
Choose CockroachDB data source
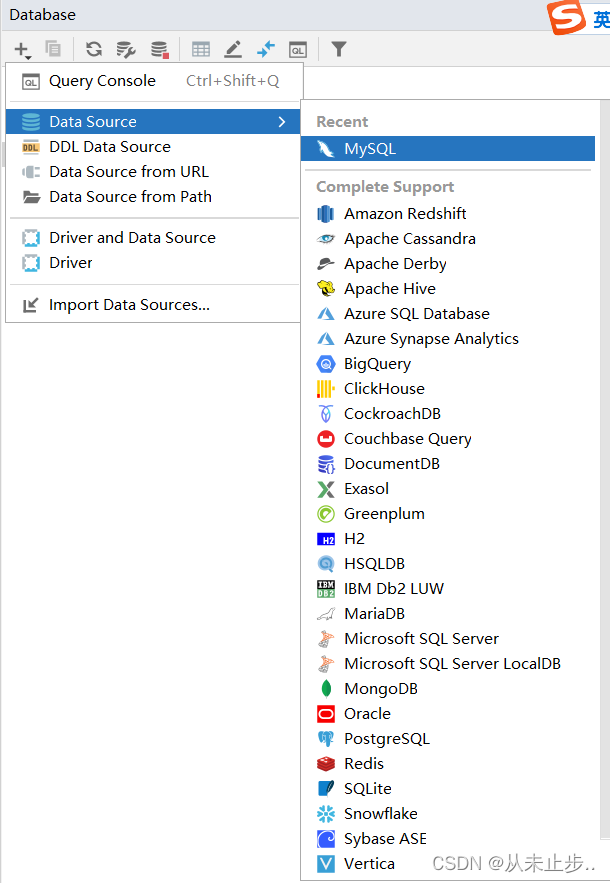(x=448, y=414)
